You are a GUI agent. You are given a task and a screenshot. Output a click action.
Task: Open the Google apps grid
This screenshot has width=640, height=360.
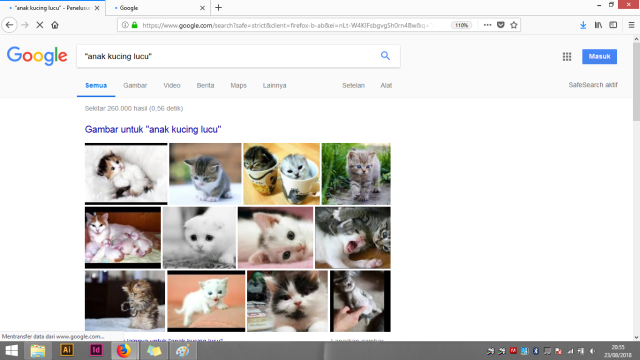(567, 57)
